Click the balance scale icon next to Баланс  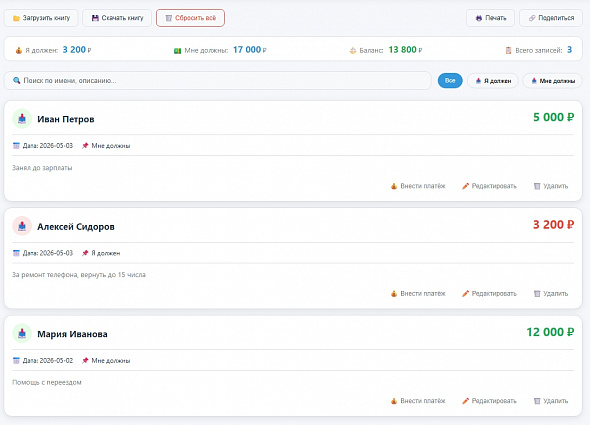point(353,50)
